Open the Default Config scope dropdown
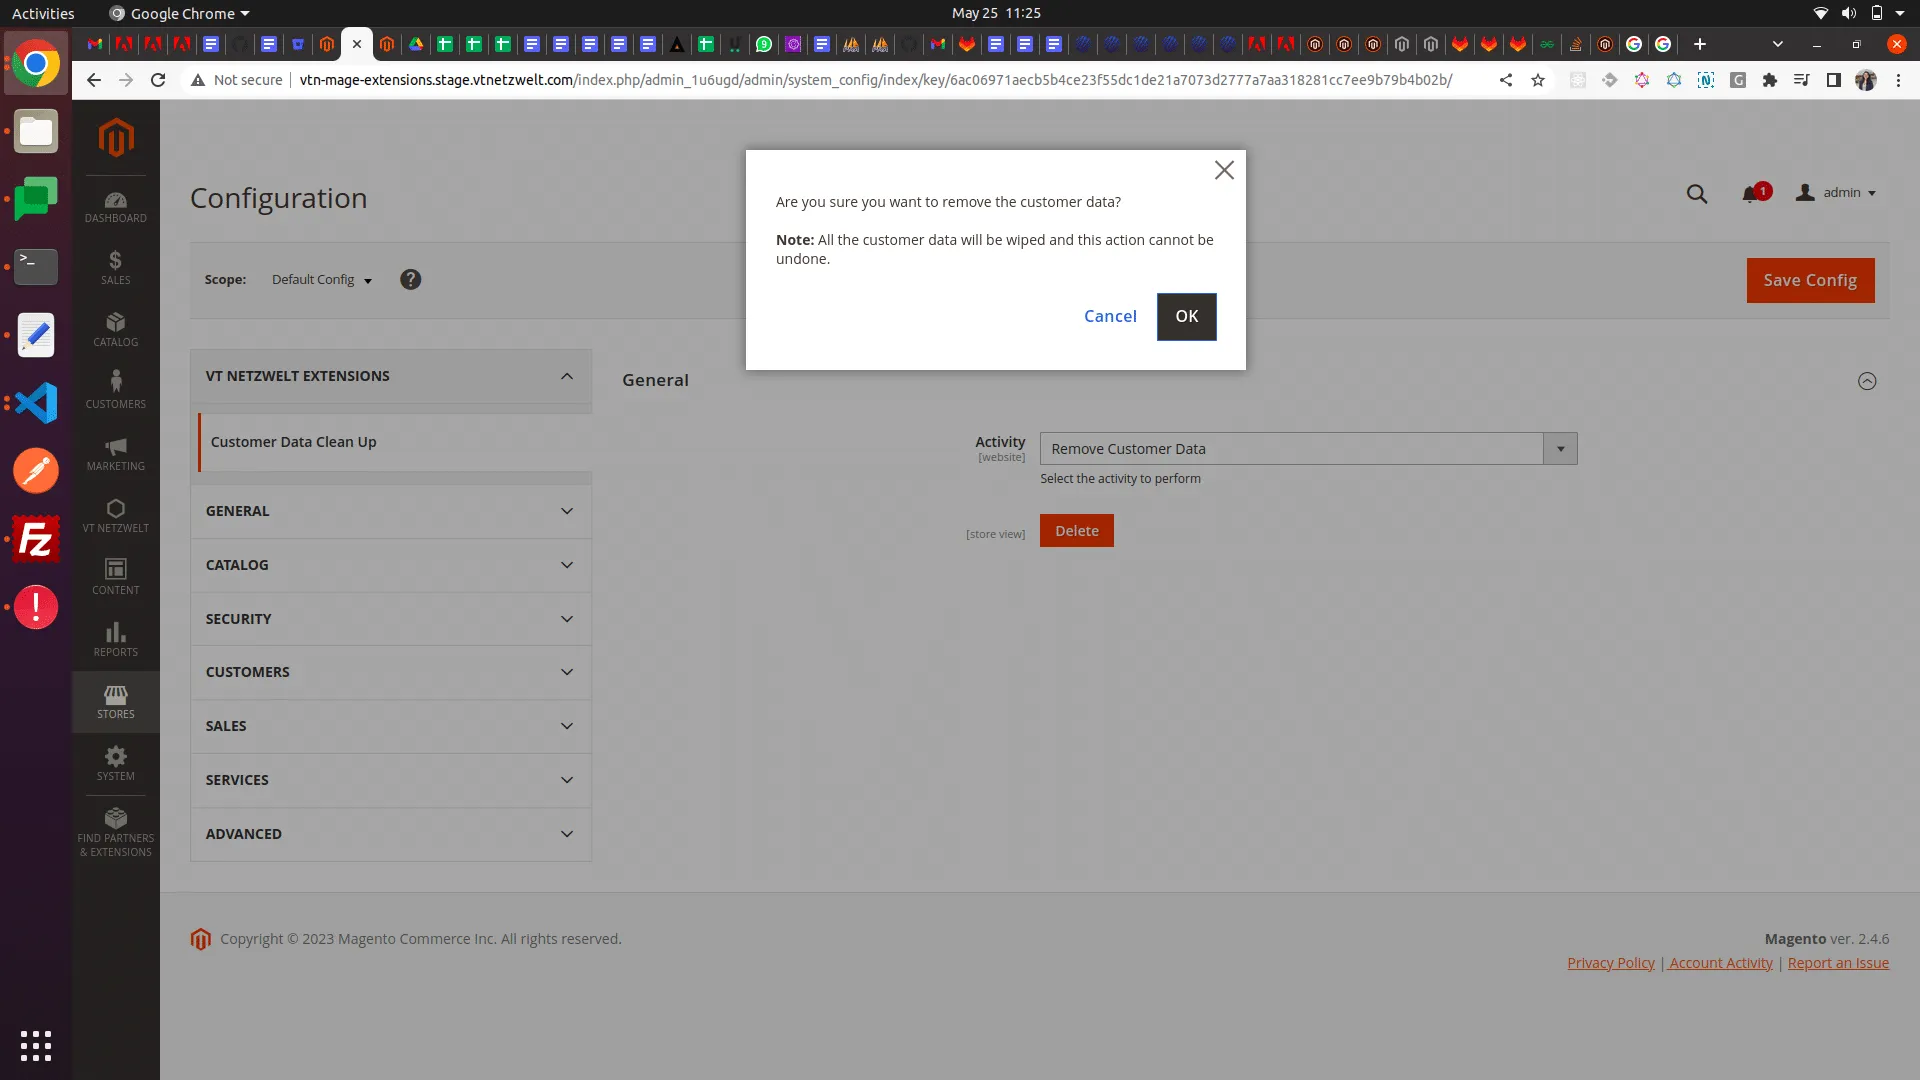Screen dimensions: 1920x1080 (x=321, y=280)
